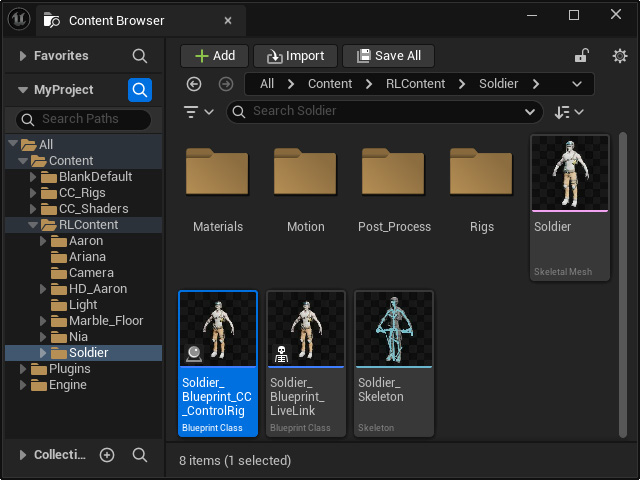Select the Content Browser tab
The width and height of the screenshot is (640, 480).
pos(141,20)
